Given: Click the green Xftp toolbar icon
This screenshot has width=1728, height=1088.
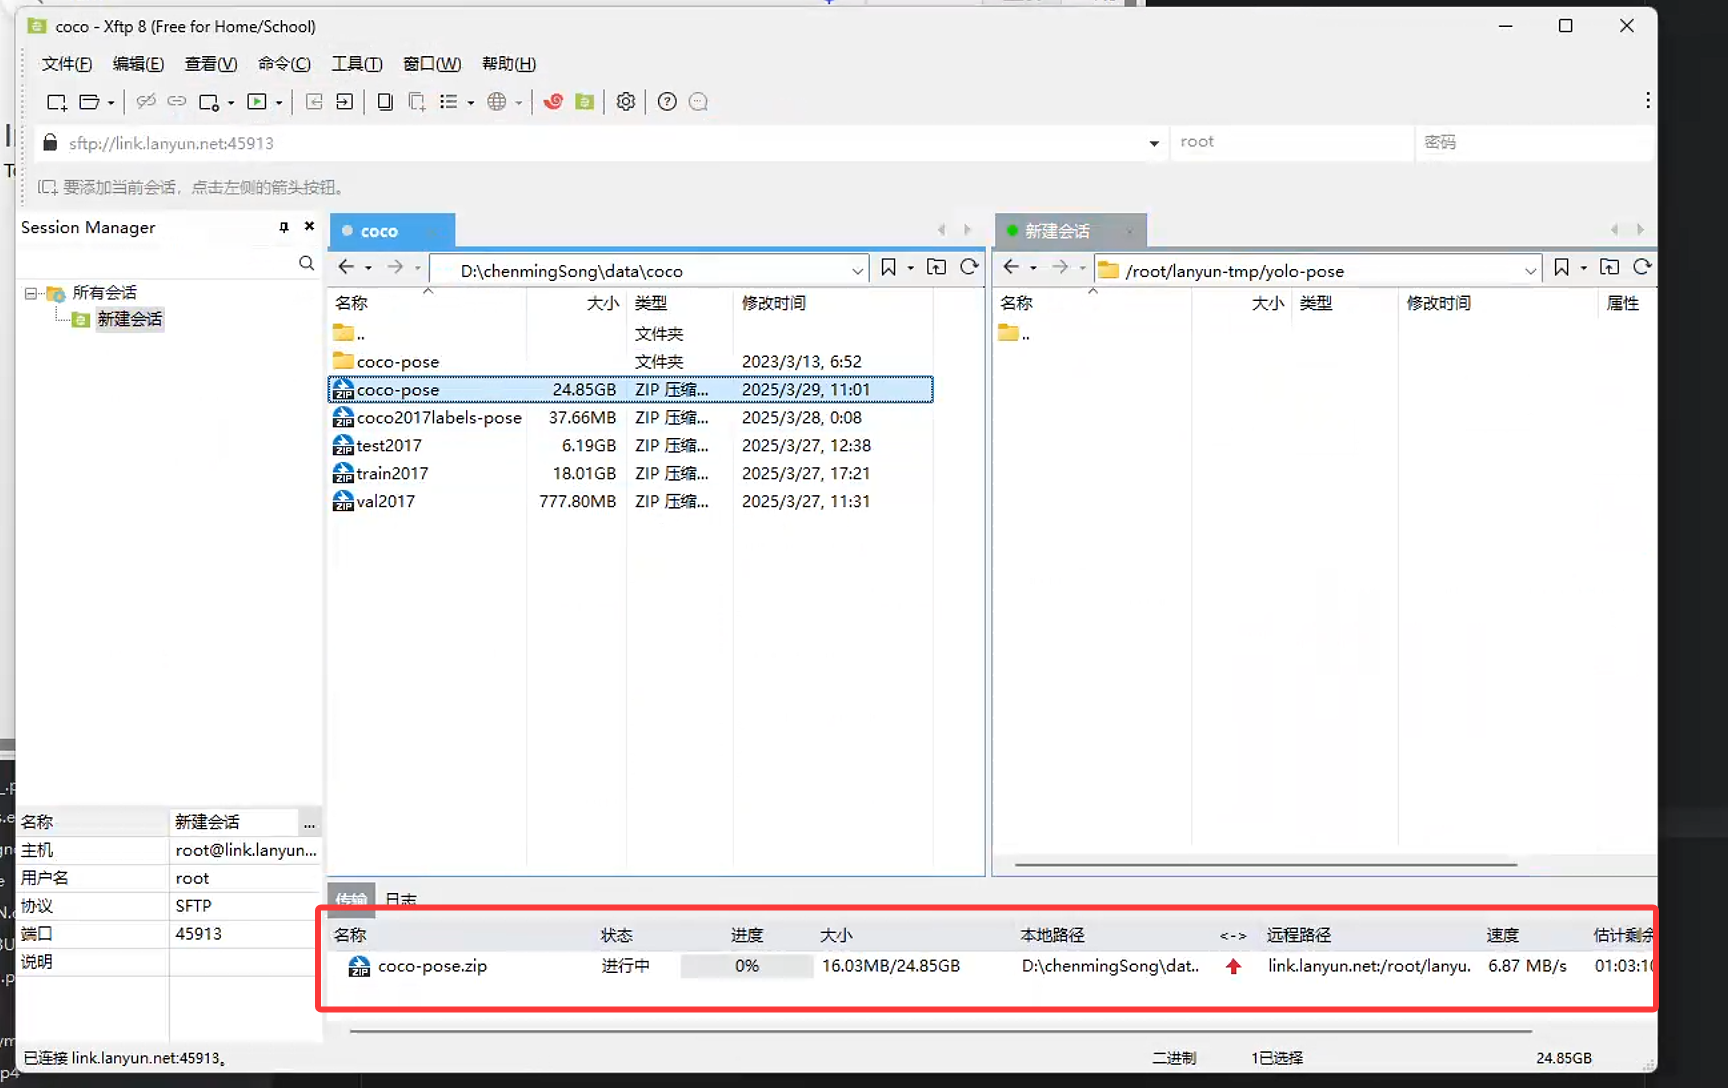Looking at the screenshot, I should pos(585,102).
